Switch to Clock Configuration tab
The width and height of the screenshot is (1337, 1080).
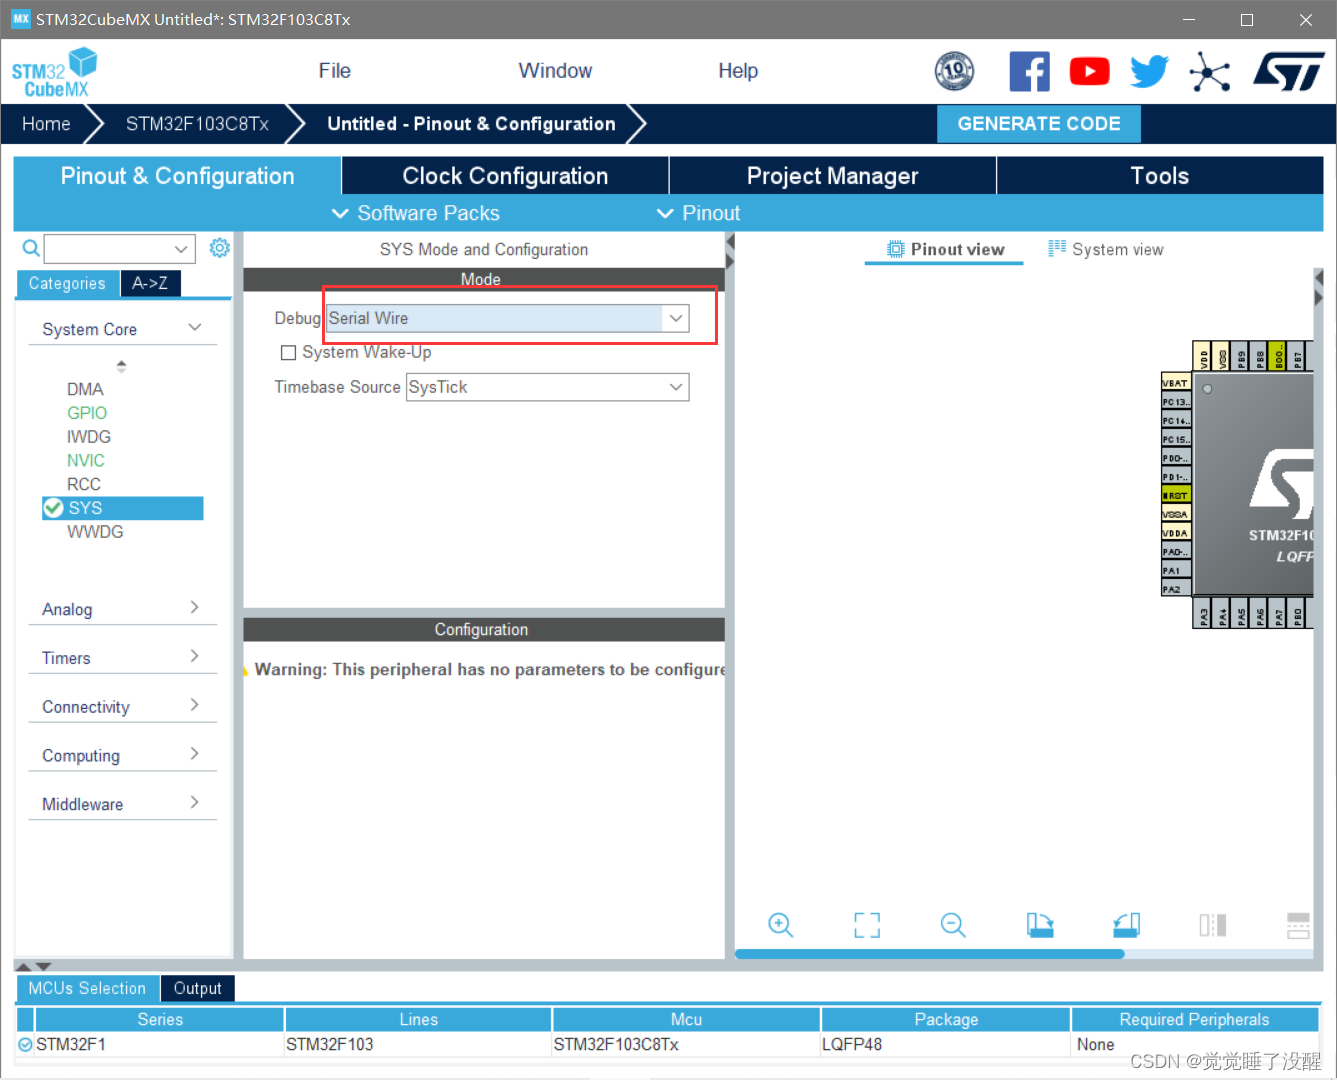(505, 176)
